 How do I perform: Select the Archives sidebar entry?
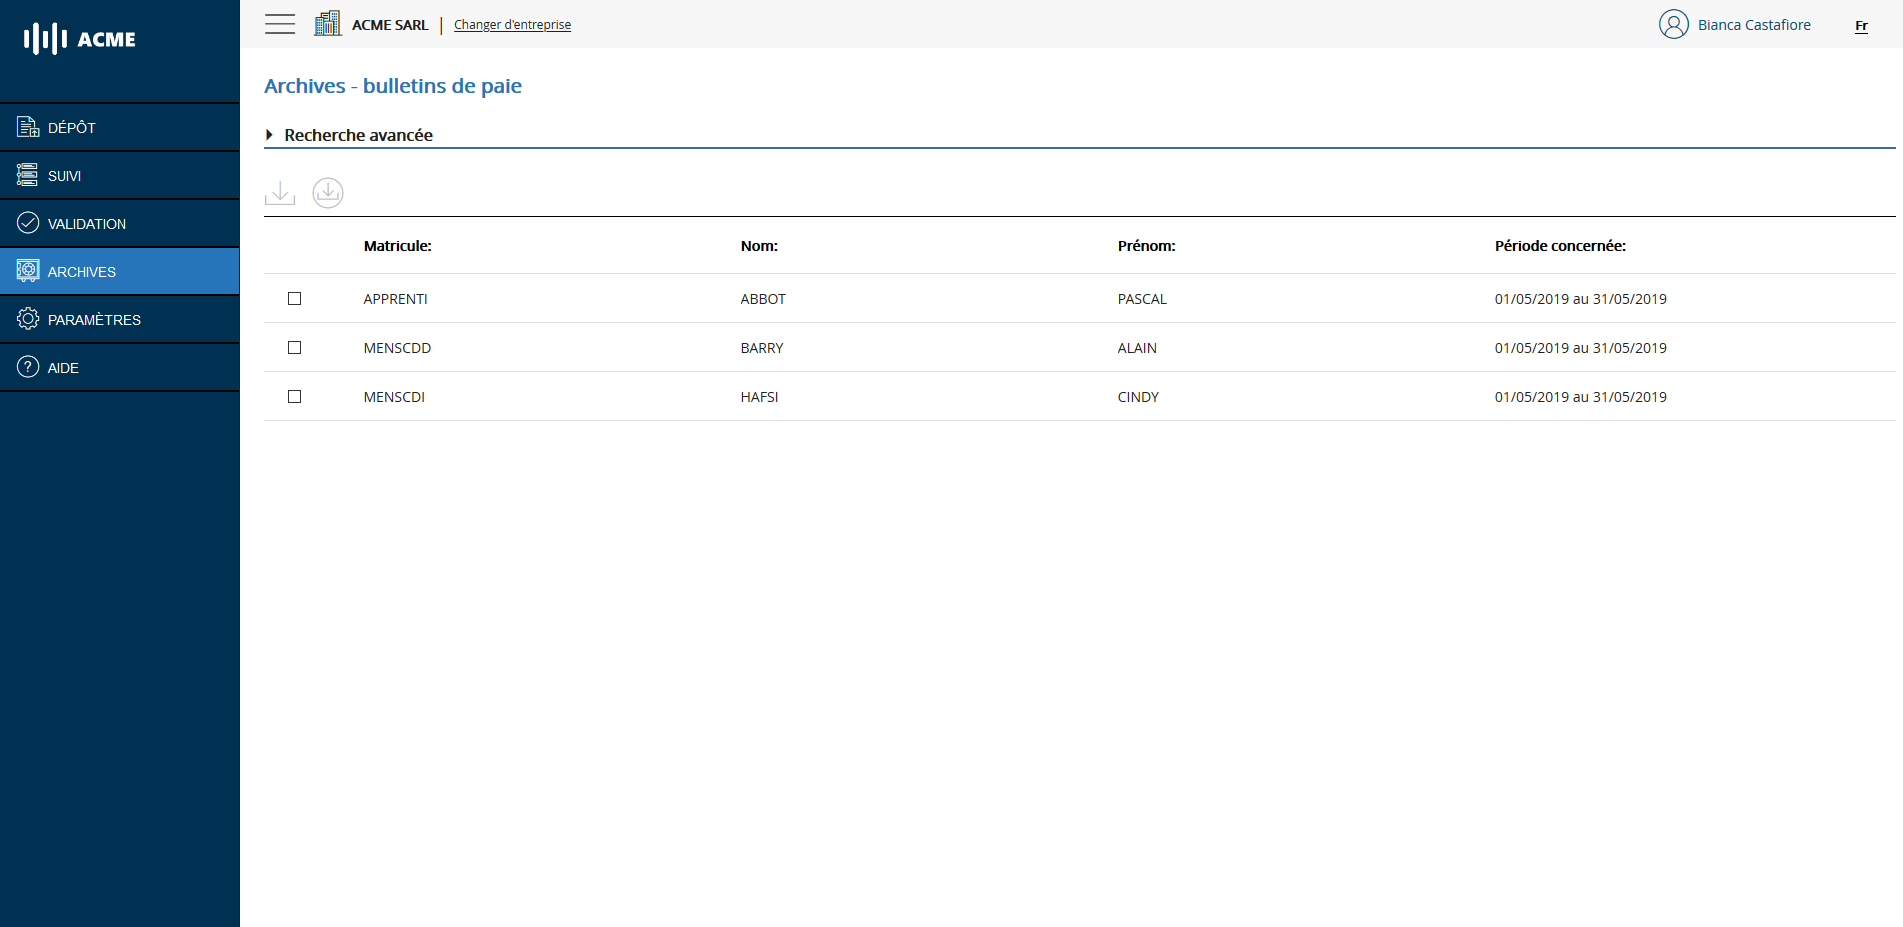[x=82, y=272]
